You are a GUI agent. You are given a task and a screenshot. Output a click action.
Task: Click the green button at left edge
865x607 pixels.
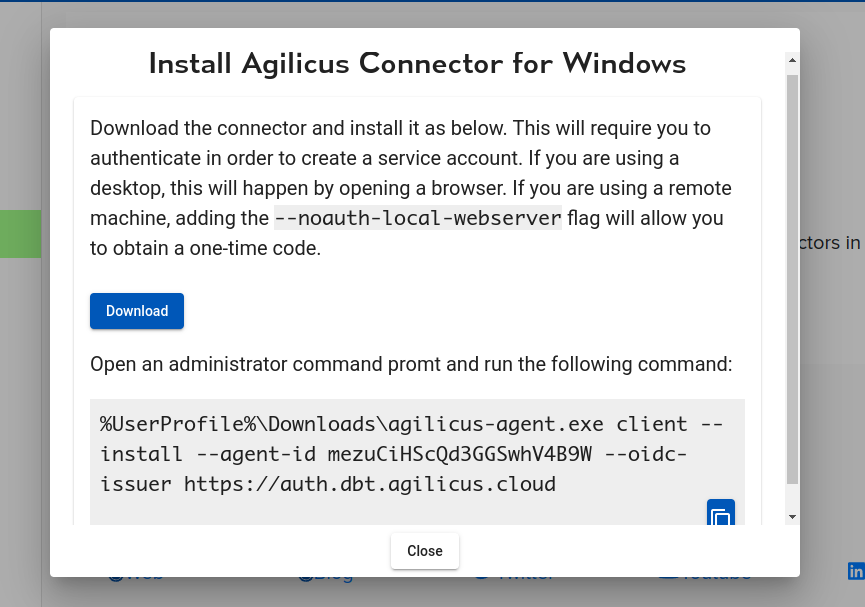coord(20,234)
